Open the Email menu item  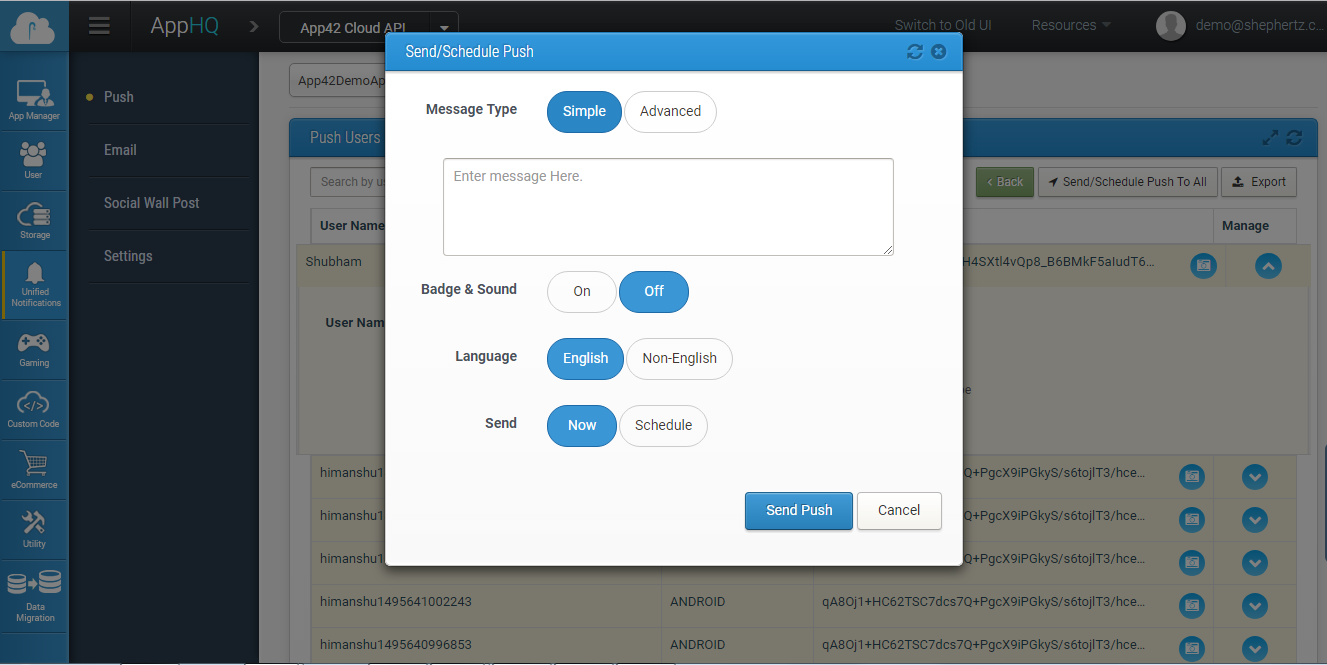120,150
